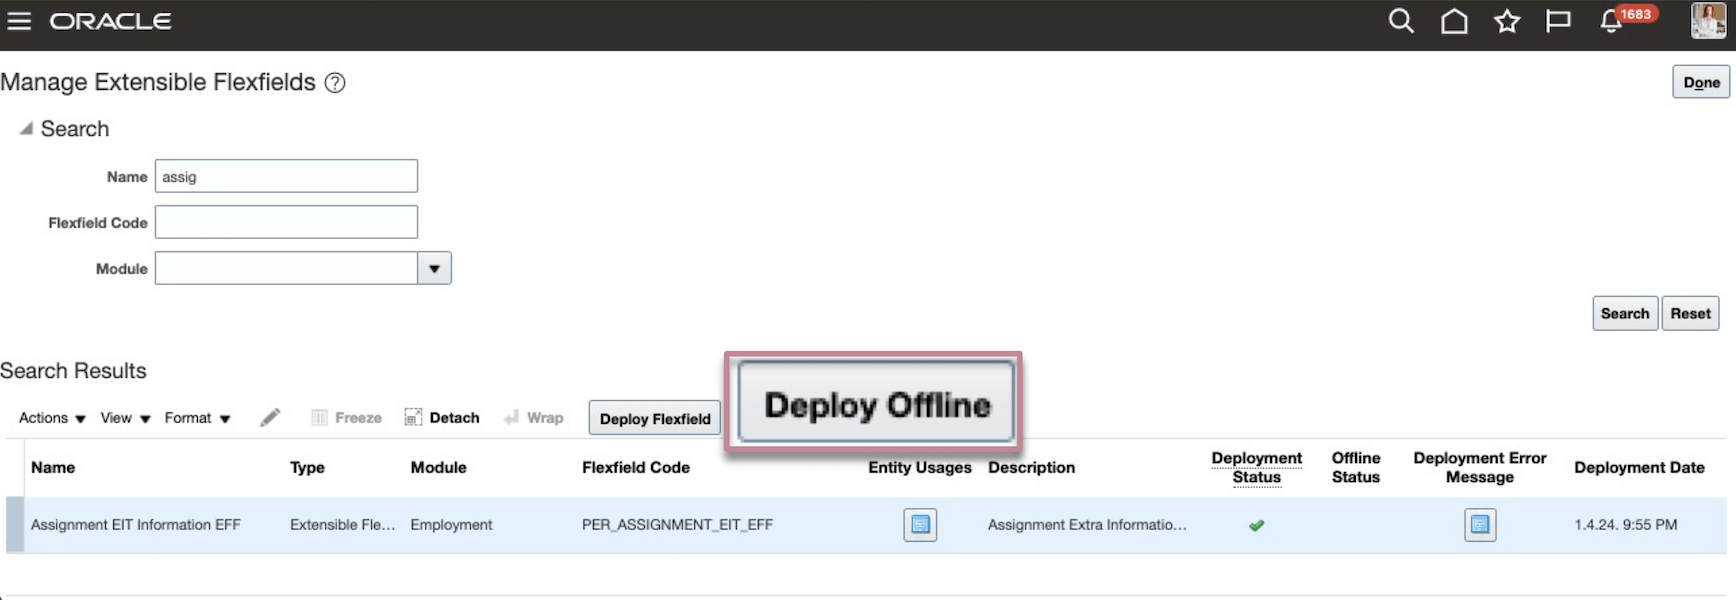This screenshot has width=1736, height=600.
Task: Open the Watchlist flag icon
Action: (1558, 21)
